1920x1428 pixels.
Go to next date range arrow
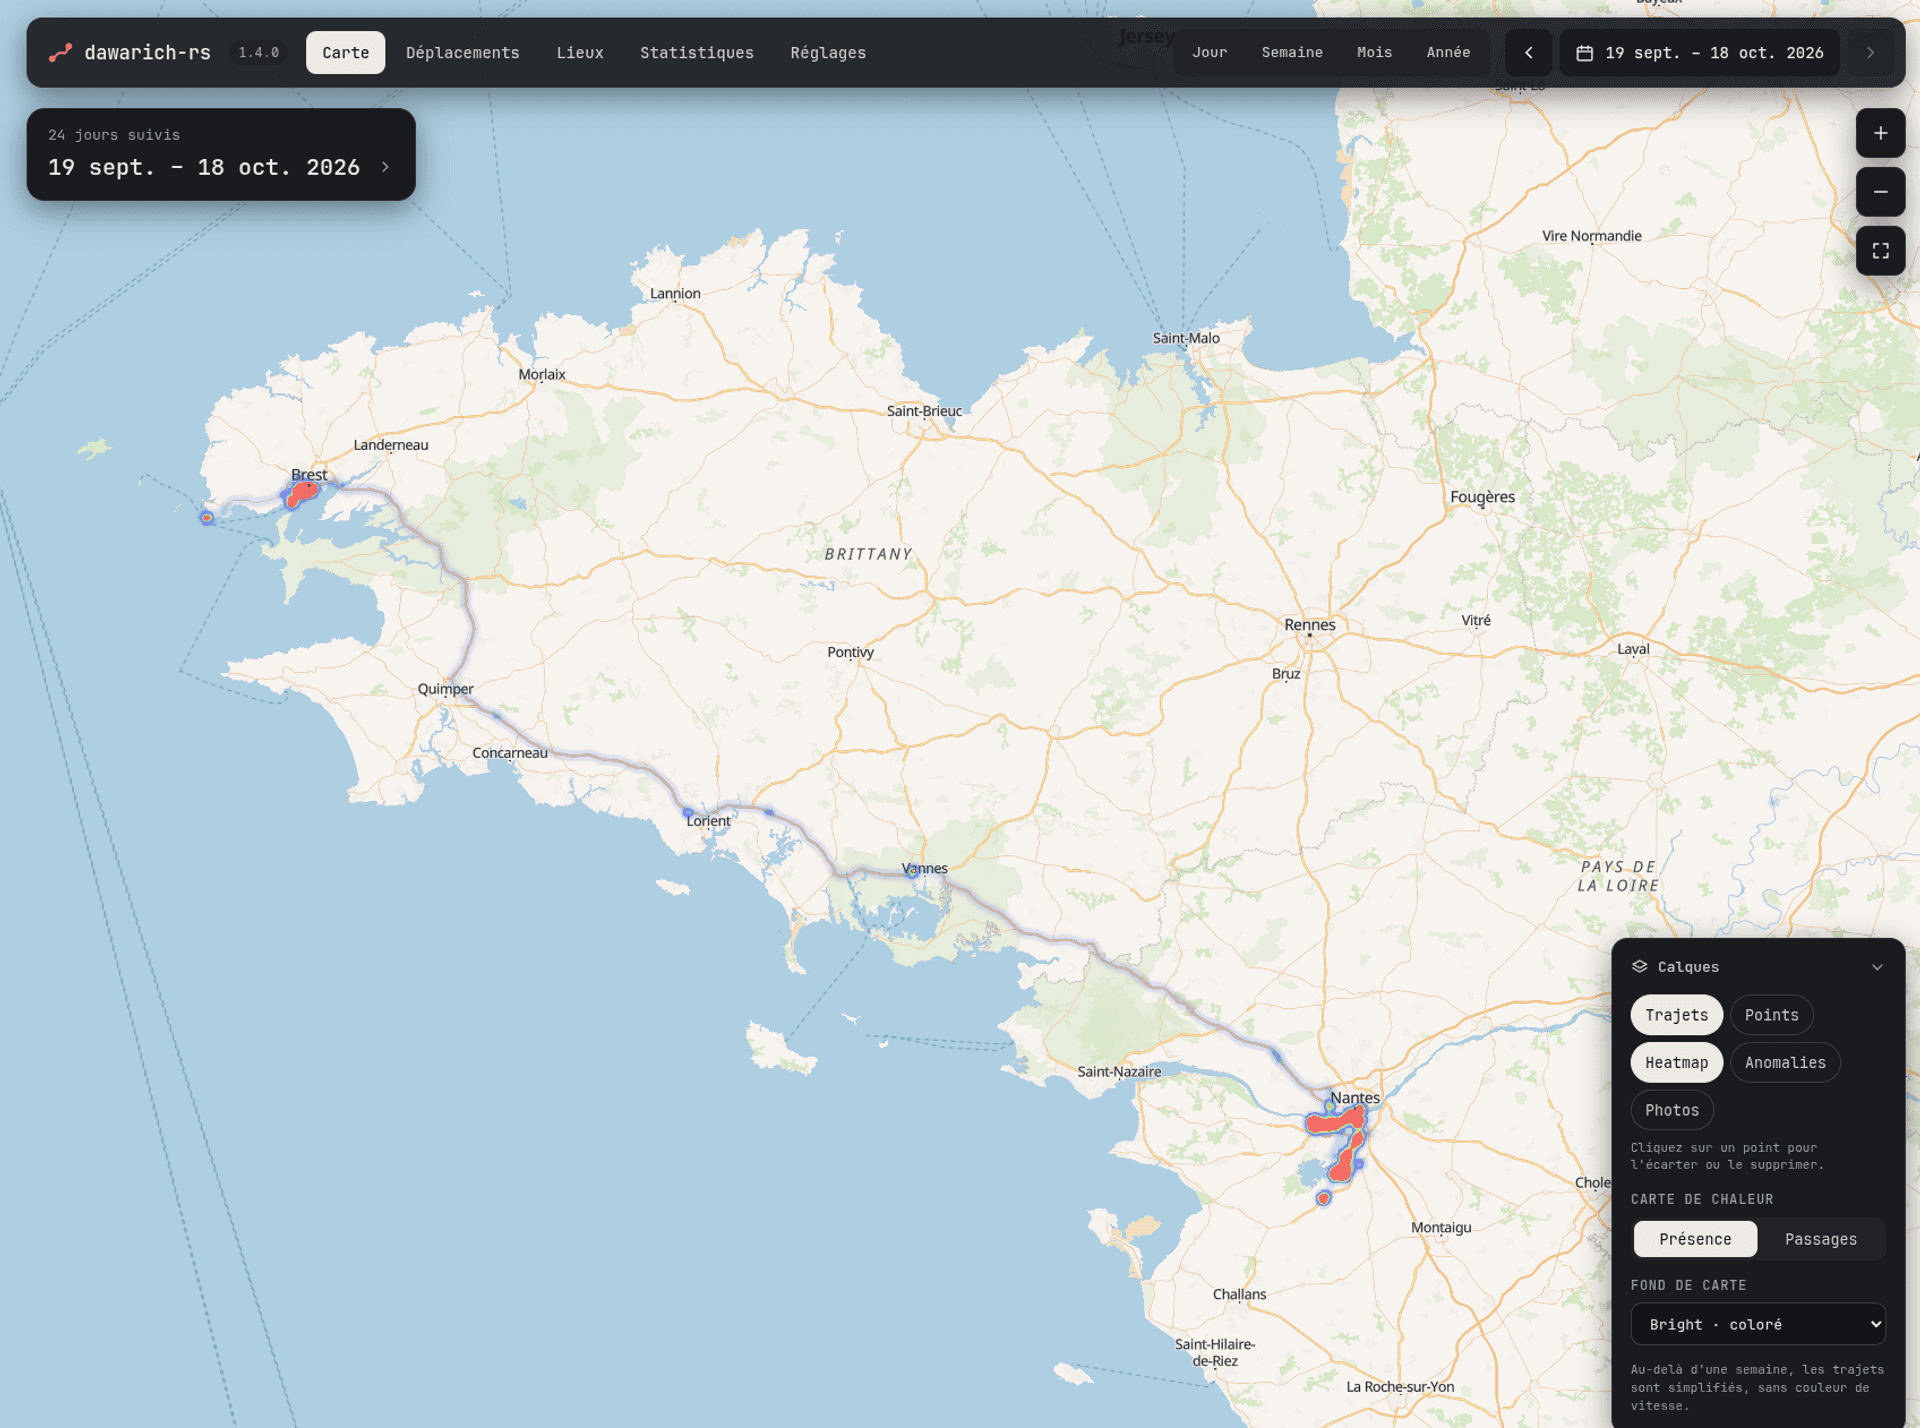tap(1870, 52)
